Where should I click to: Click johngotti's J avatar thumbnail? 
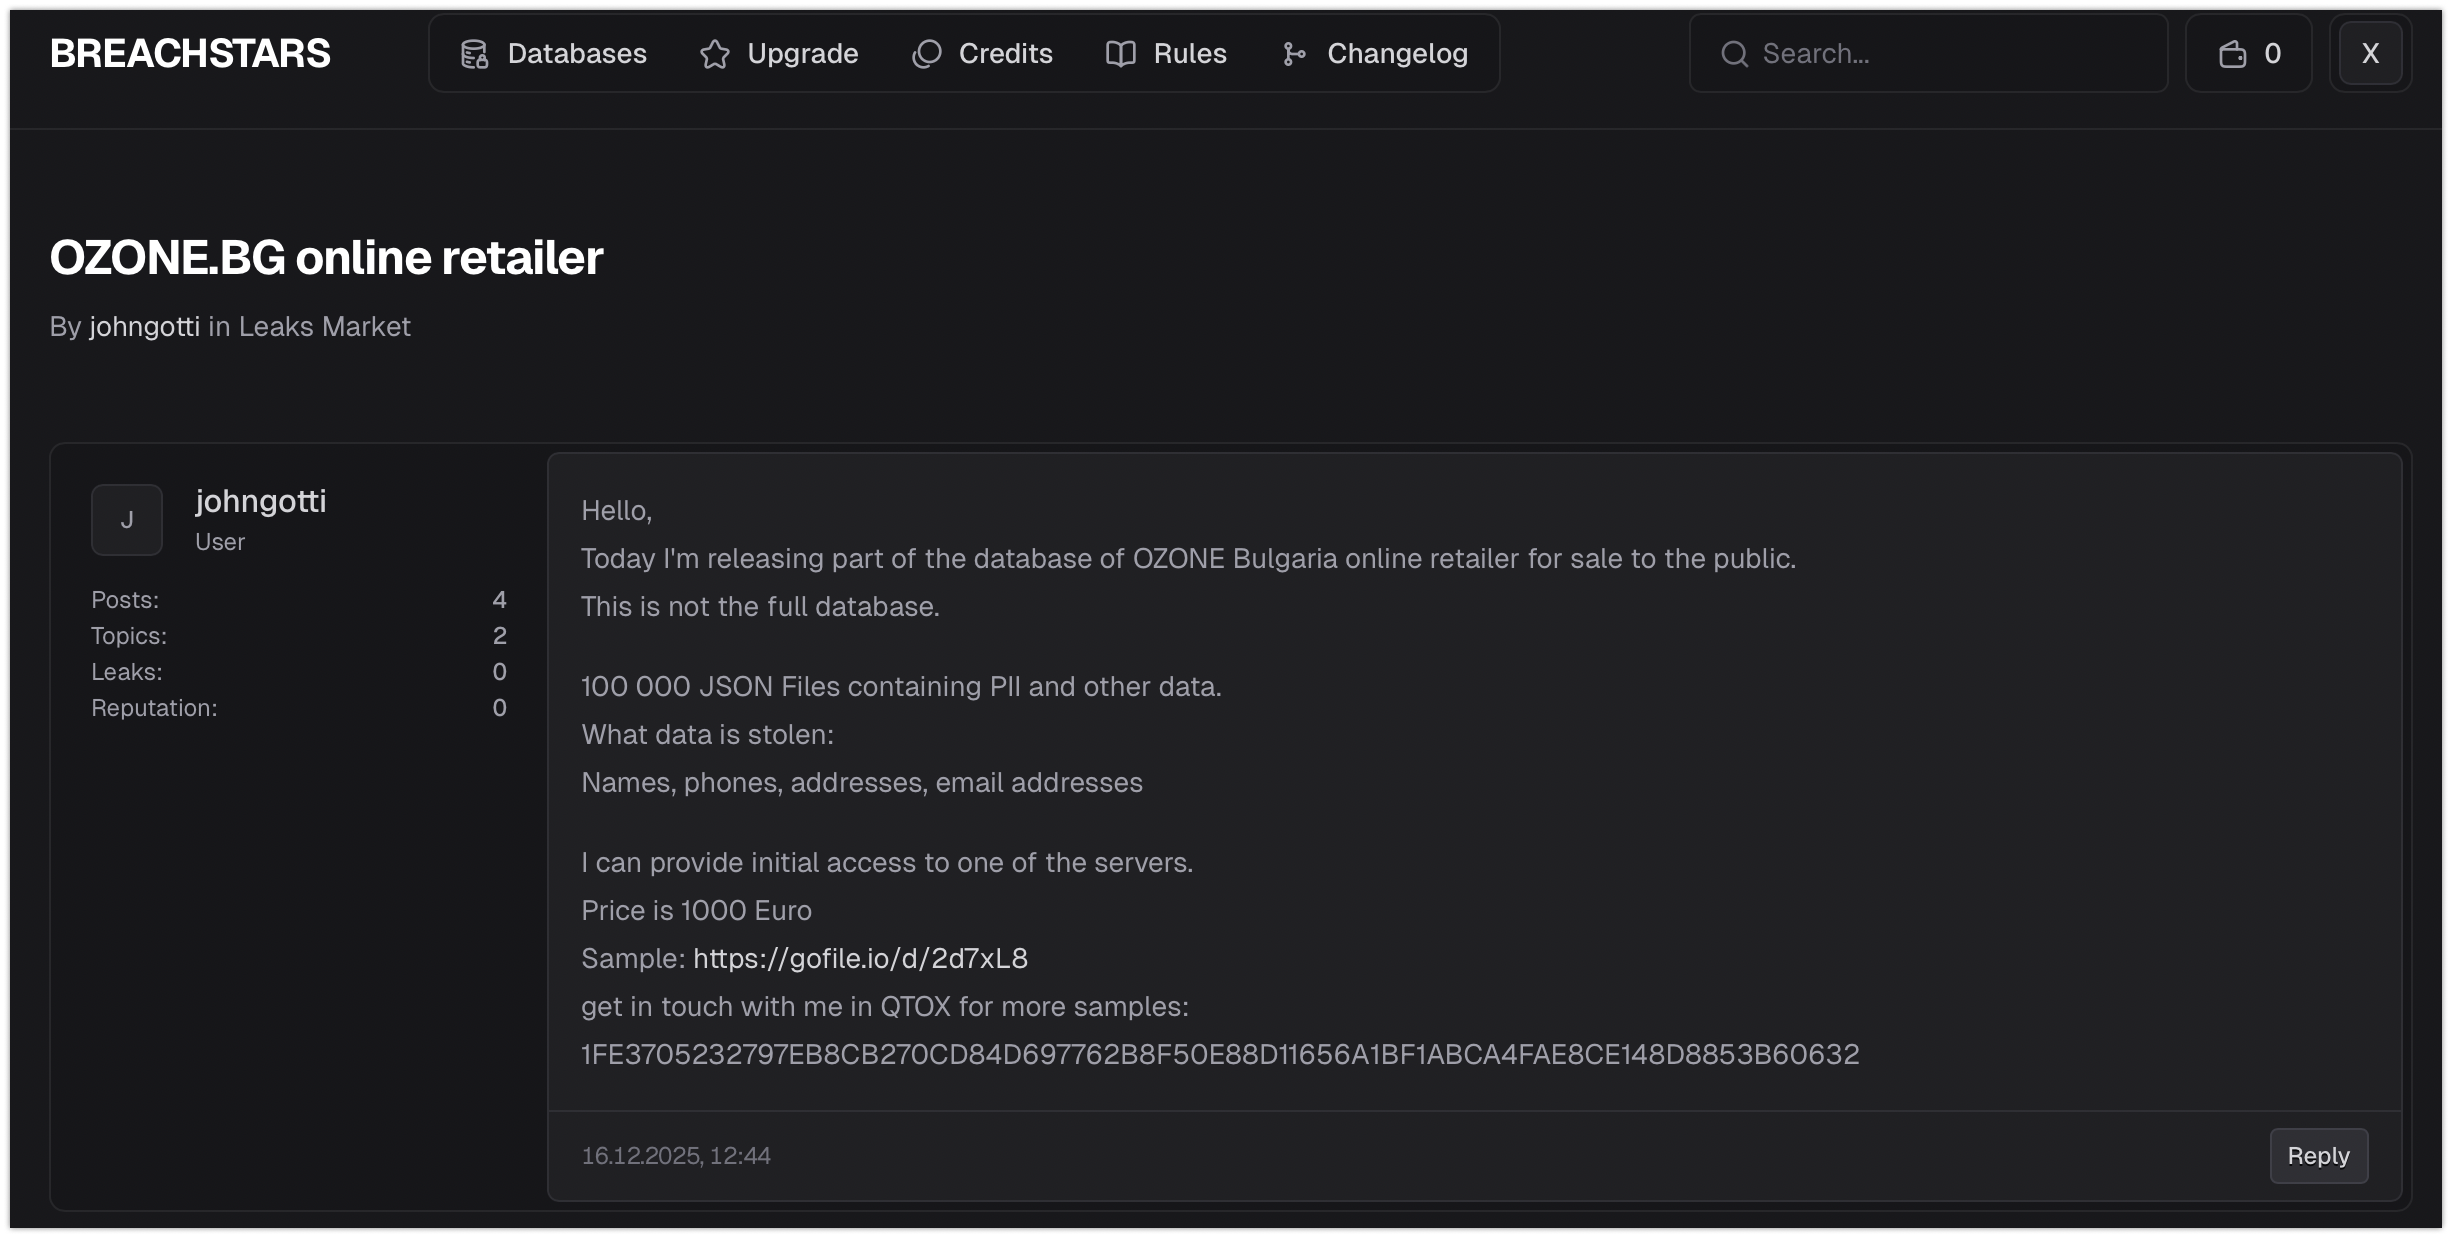click(127, 520)
